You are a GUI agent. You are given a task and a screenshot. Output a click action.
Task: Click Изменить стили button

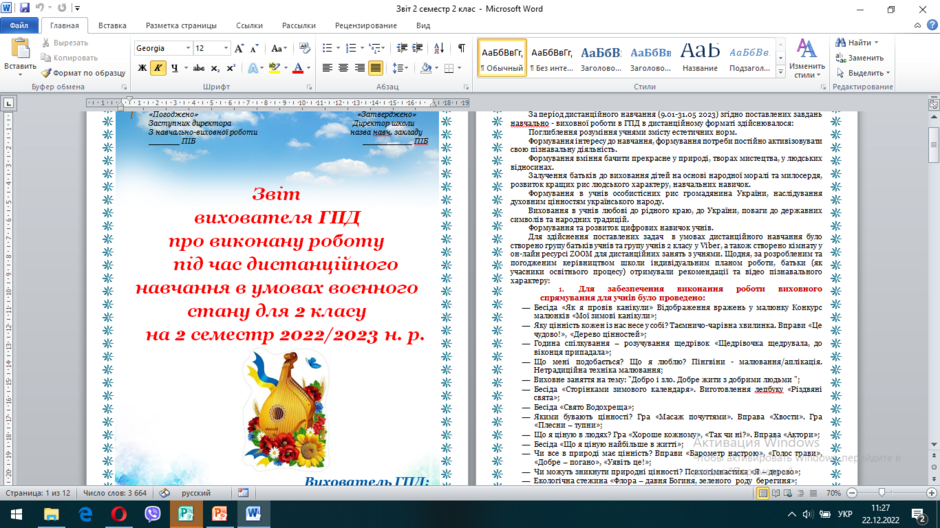coord(807,58)
